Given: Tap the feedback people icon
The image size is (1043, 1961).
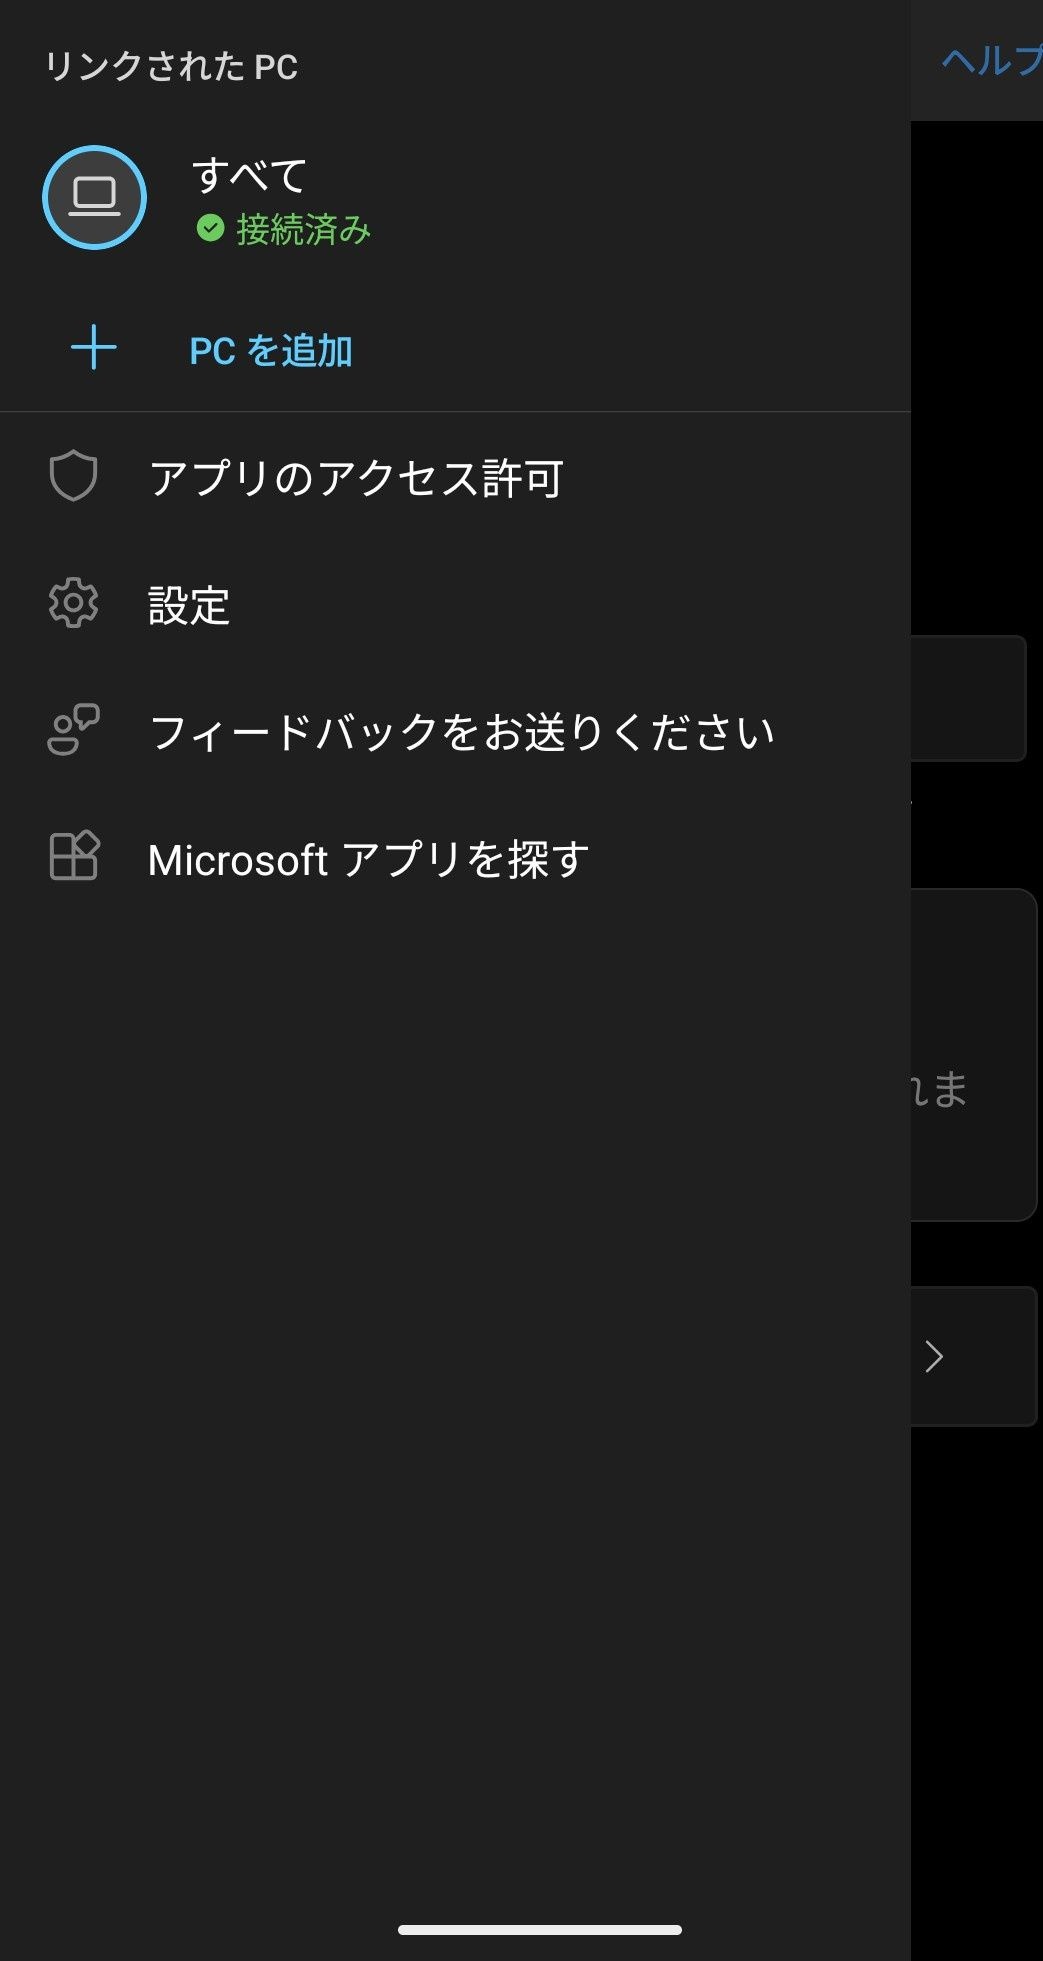Looking at the screenshot, I should 74,730.
